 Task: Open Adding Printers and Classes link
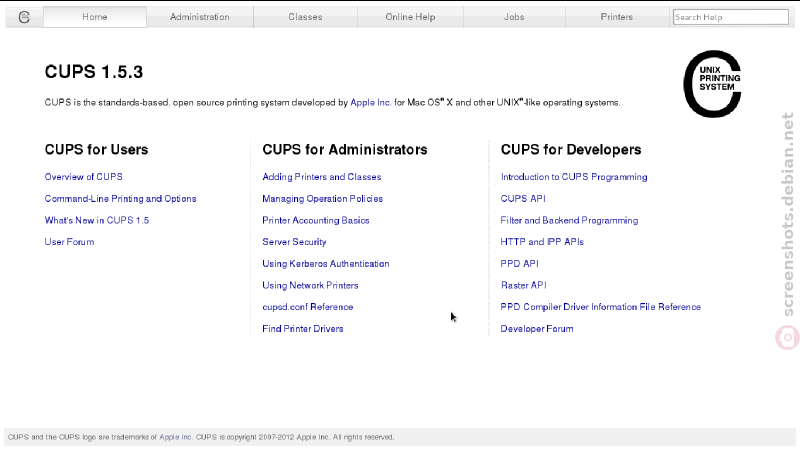coord(322,177)
